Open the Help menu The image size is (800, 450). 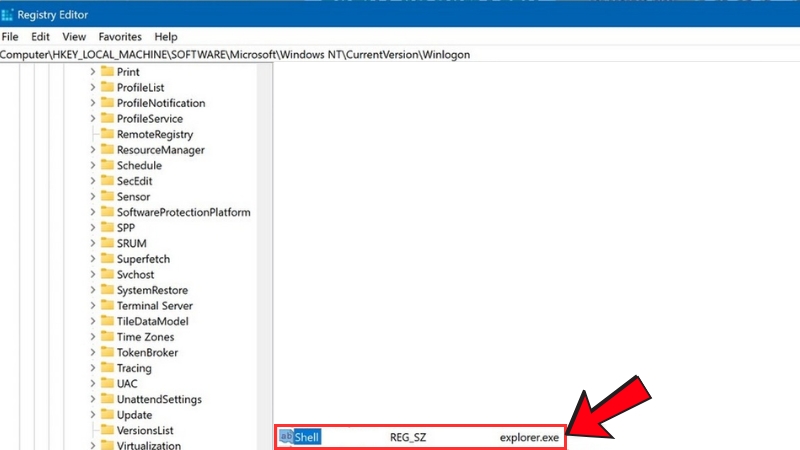(x=166, y=37)
